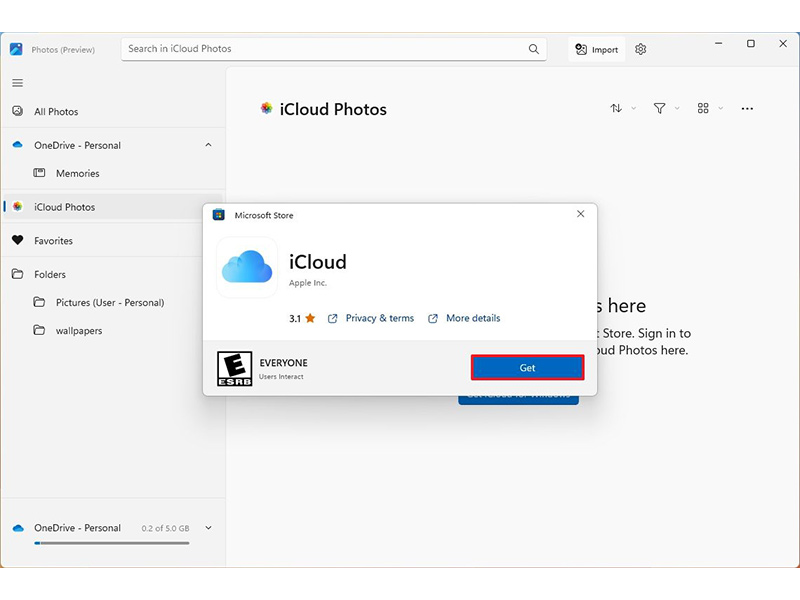
Task: Toggle the hamburger navigation menu
Action: click(18, 83)
